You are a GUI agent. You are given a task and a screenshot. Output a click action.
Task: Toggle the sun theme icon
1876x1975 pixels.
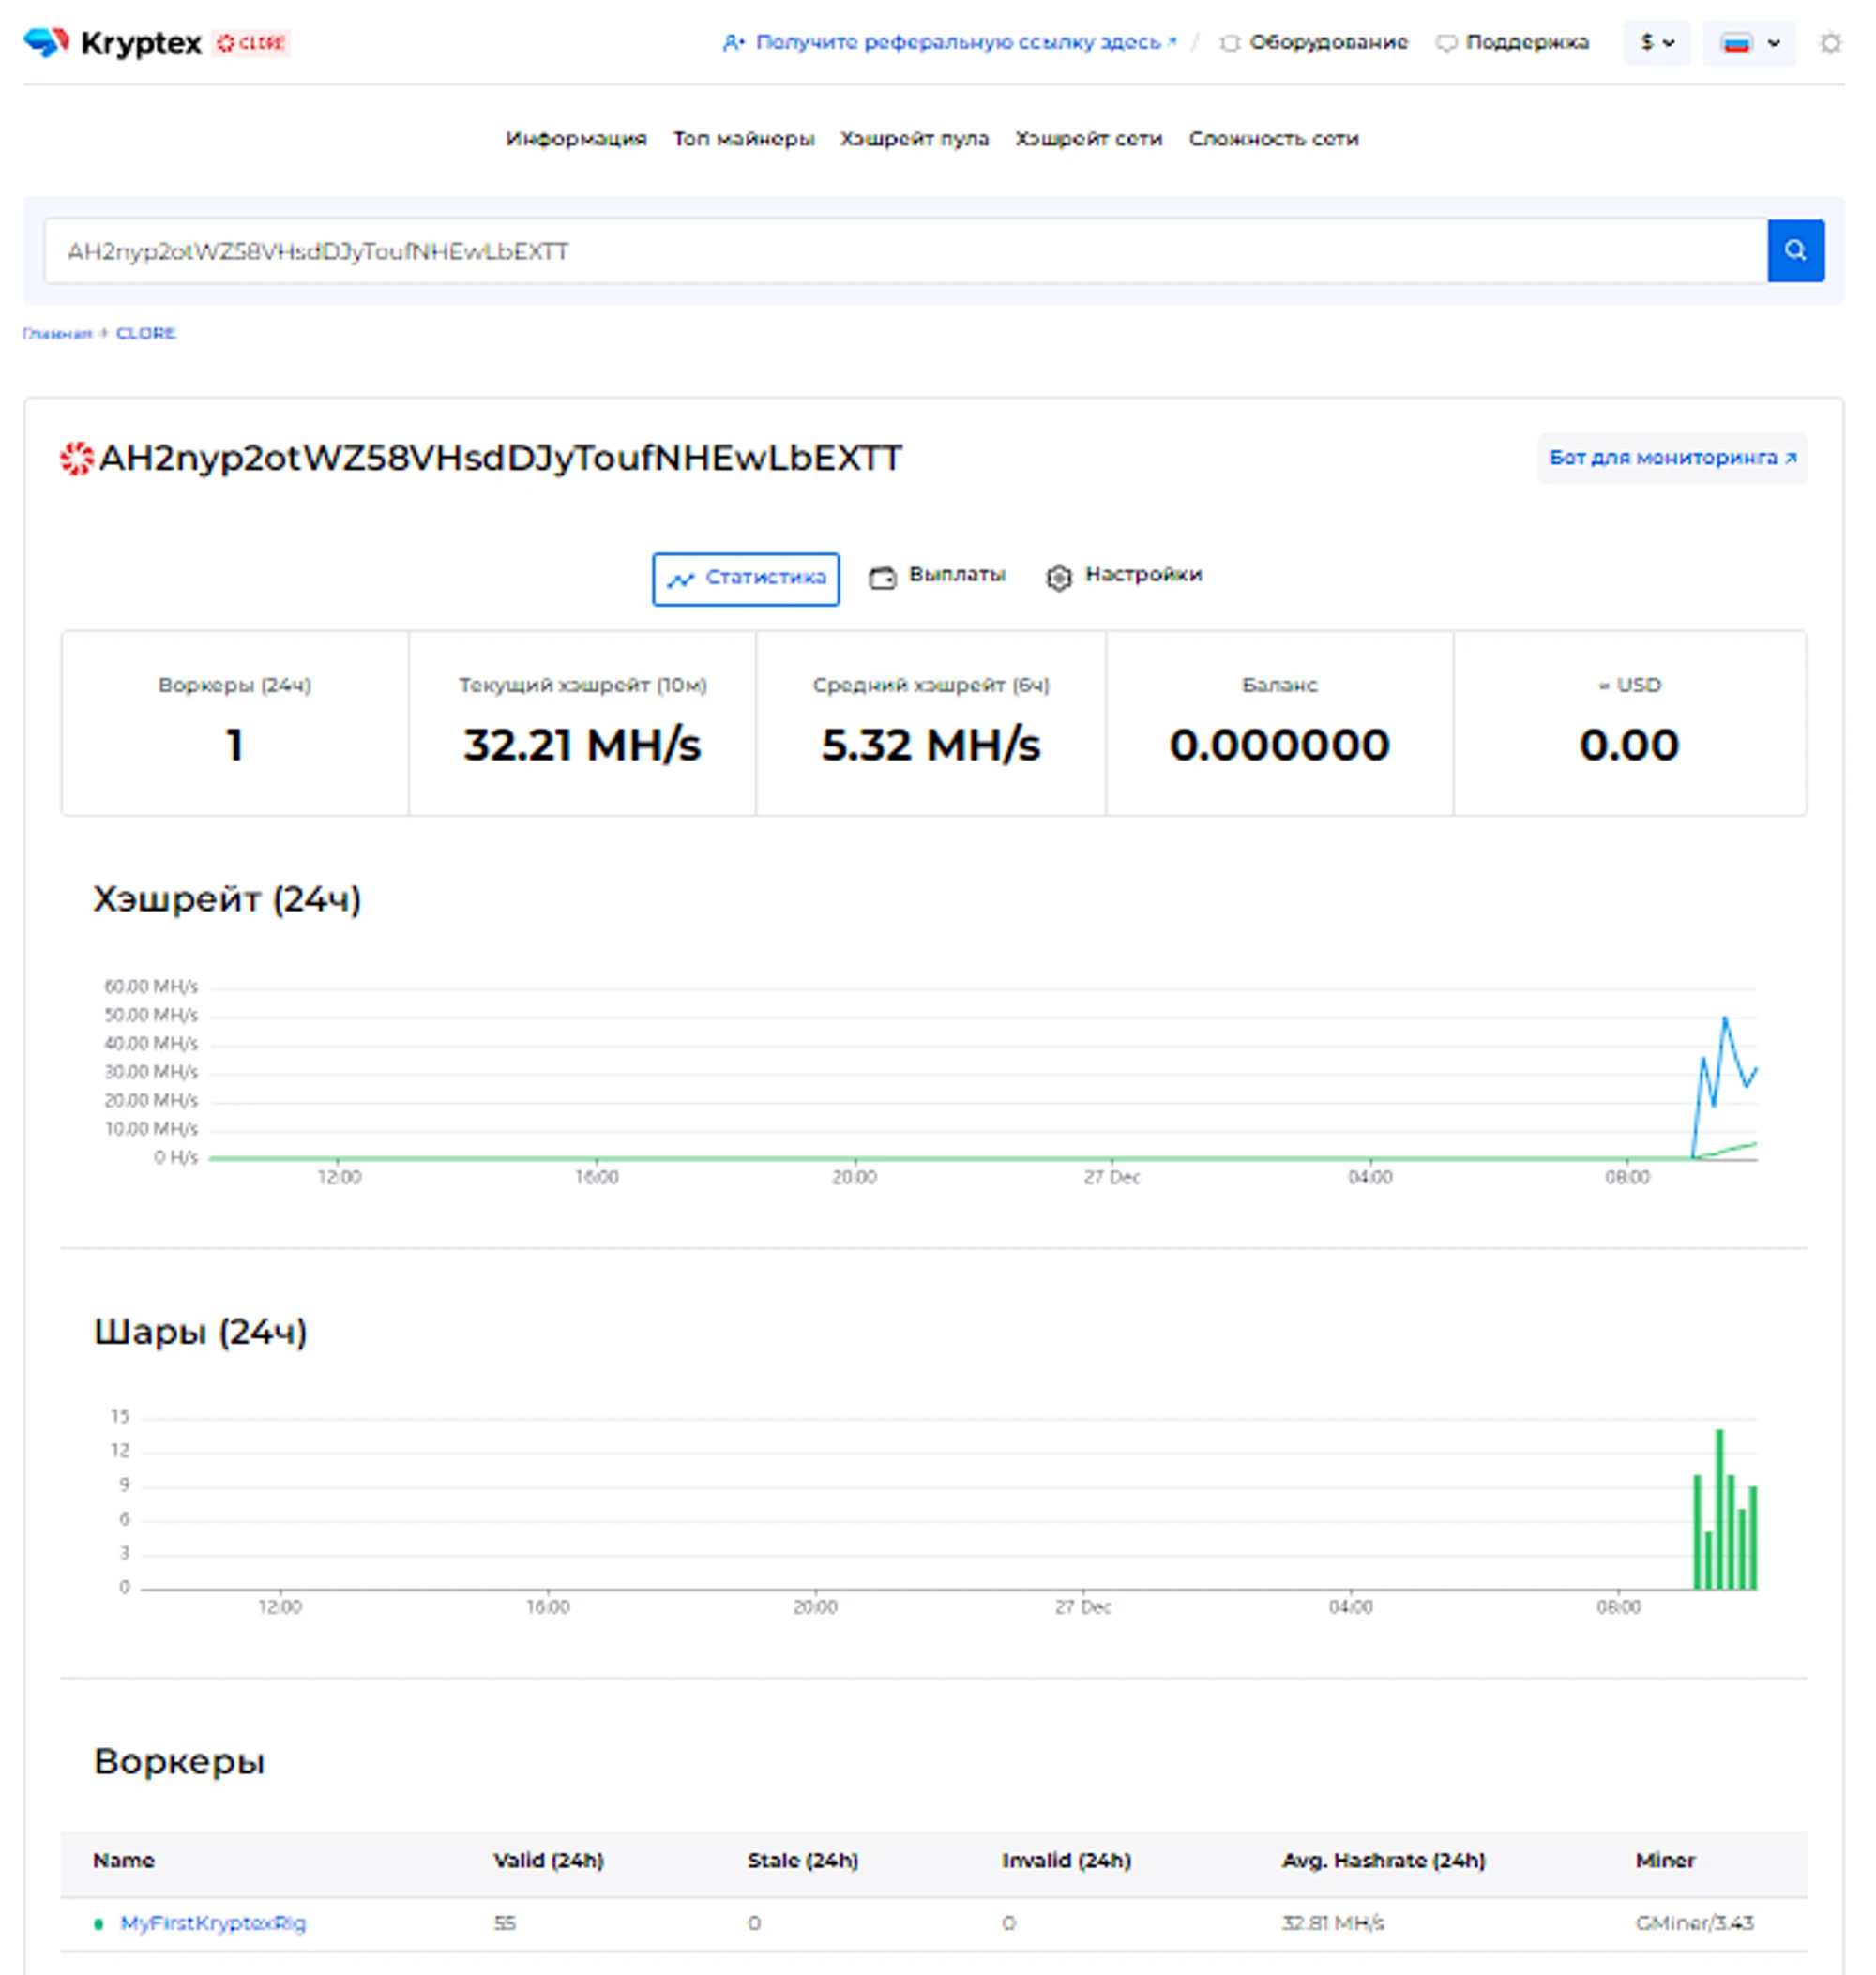click(x=1829, y=43)
